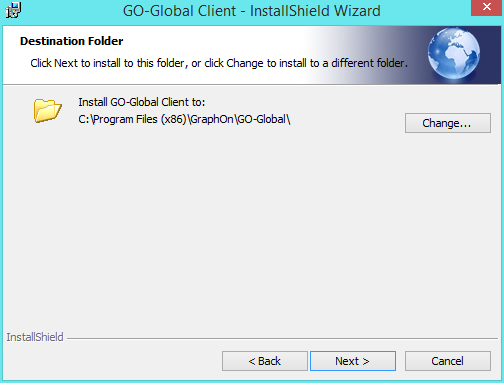Click the 'GraphOn' segment of the install path
The width and height of the screenshot is (504, 383).
click(x=212, y=119)
